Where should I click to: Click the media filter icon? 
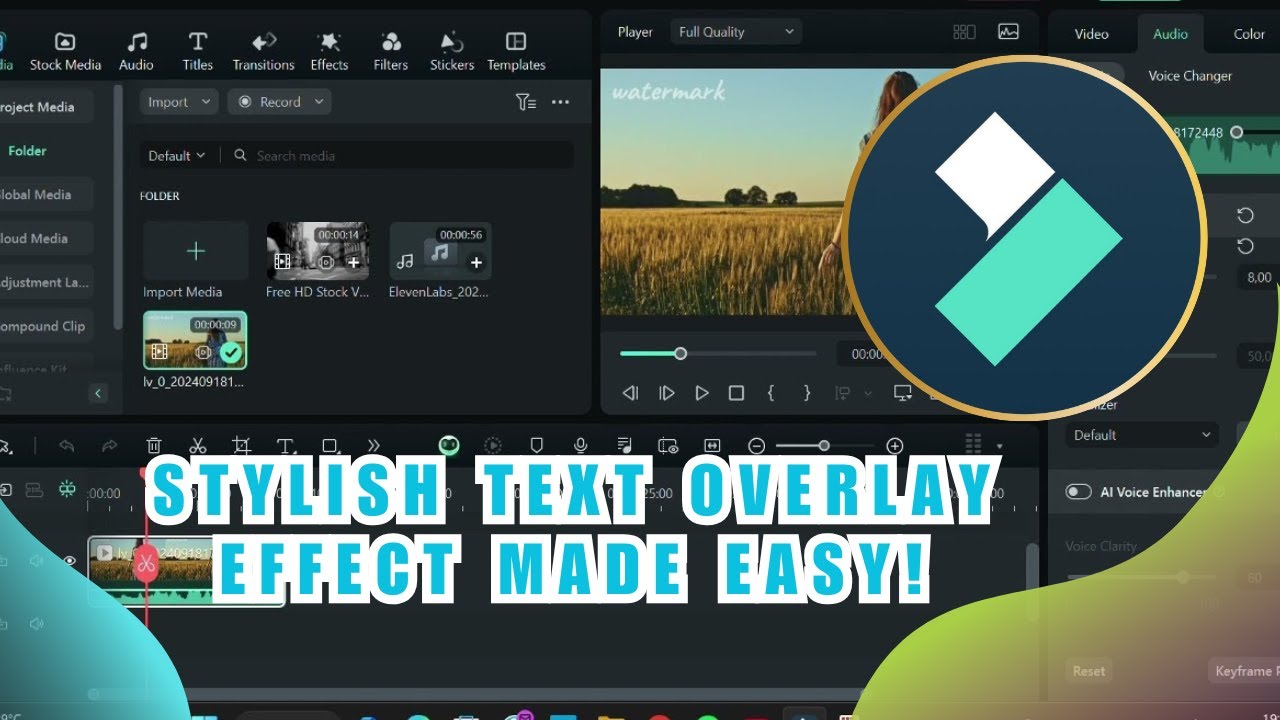click(525, 102)
